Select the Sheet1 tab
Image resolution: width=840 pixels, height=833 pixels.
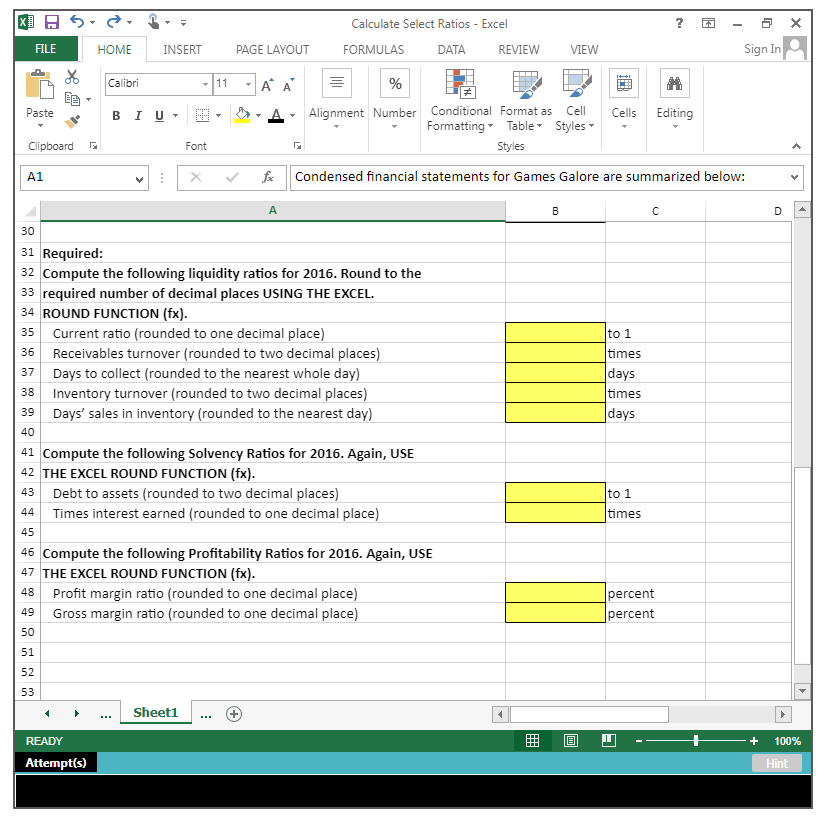tap(155, 713)
